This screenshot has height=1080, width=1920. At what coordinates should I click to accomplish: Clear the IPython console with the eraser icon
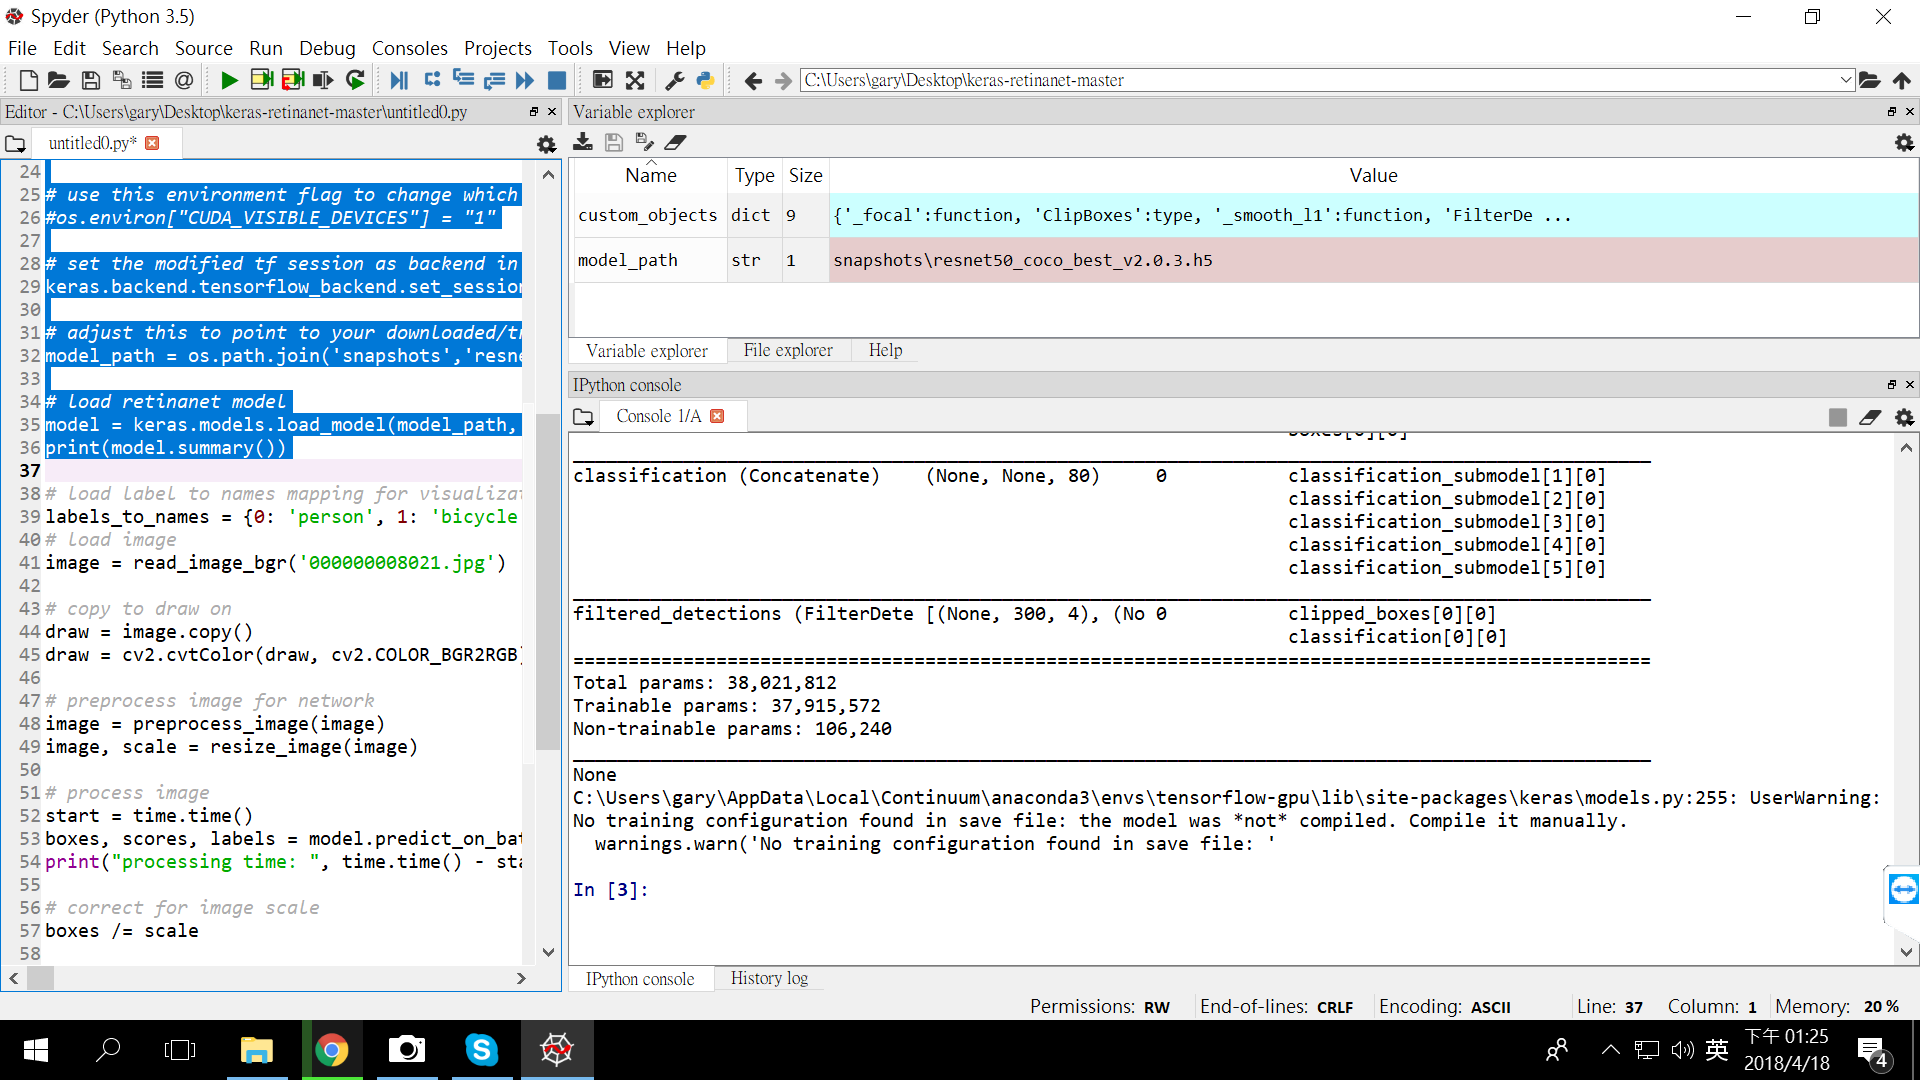1871,417
